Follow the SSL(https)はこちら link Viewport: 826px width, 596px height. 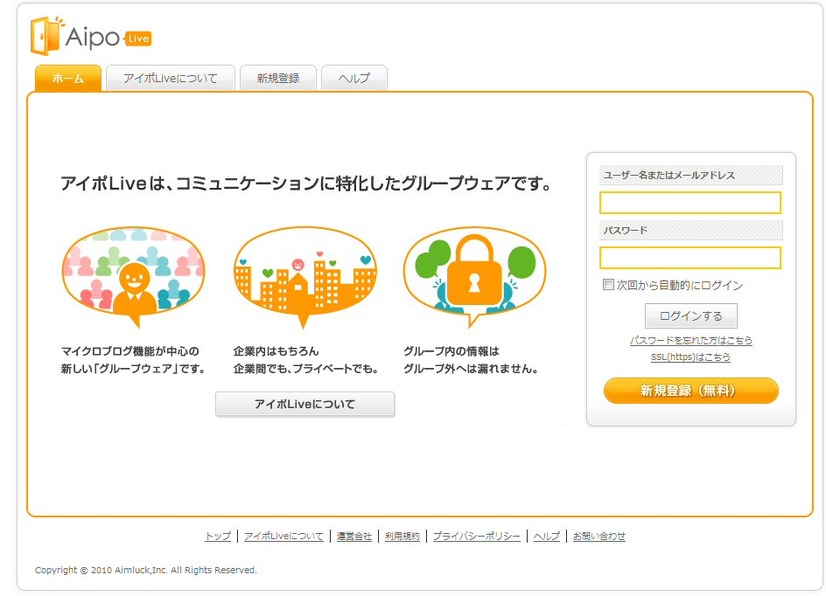[x=691, y=357]
